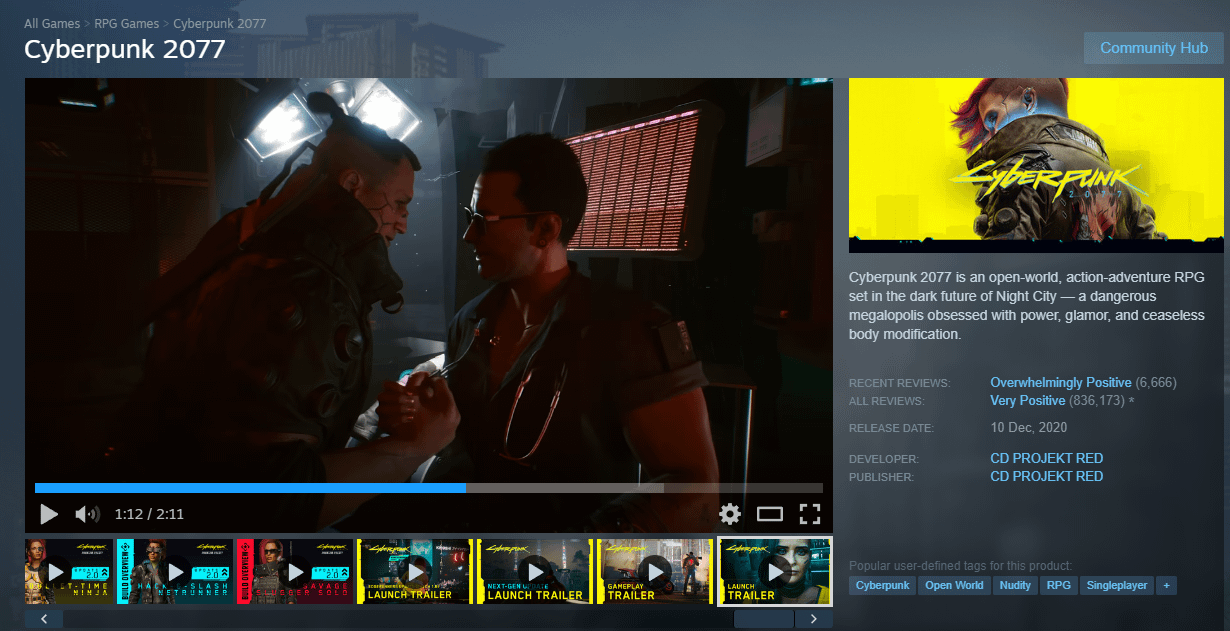Toggle theater mode on the player
This screenshot has height=631, width=1230.
coord(769,514)
